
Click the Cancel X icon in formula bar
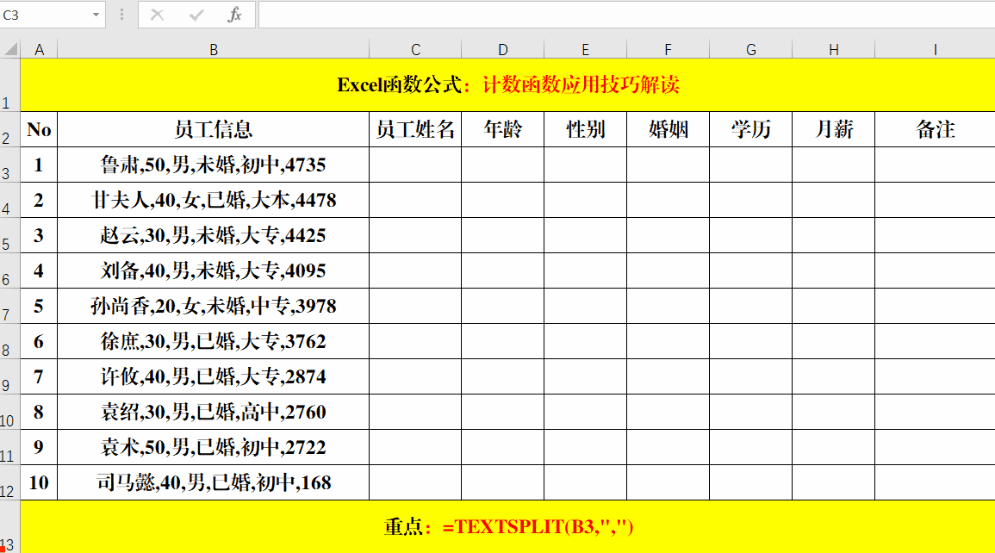[x=157, y=15]
